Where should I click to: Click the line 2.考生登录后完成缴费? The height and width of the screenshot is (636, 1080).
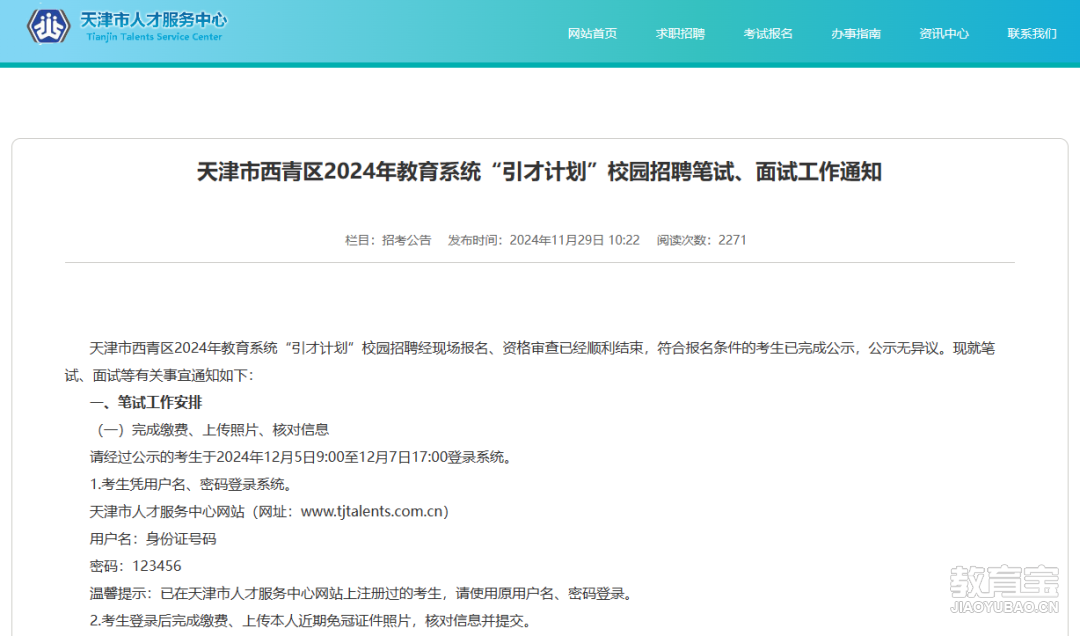click(x=313, y=621)
